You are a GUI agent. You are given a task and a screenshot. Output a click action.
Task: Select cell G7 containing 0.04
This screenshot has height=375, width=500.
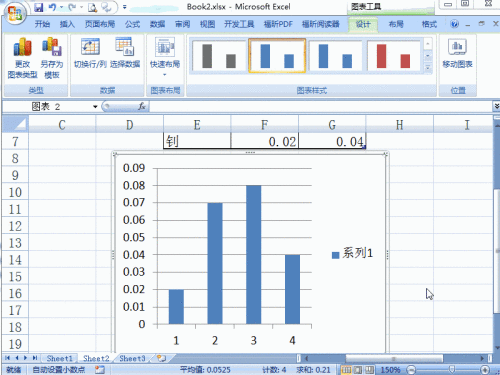coord(332,141)
